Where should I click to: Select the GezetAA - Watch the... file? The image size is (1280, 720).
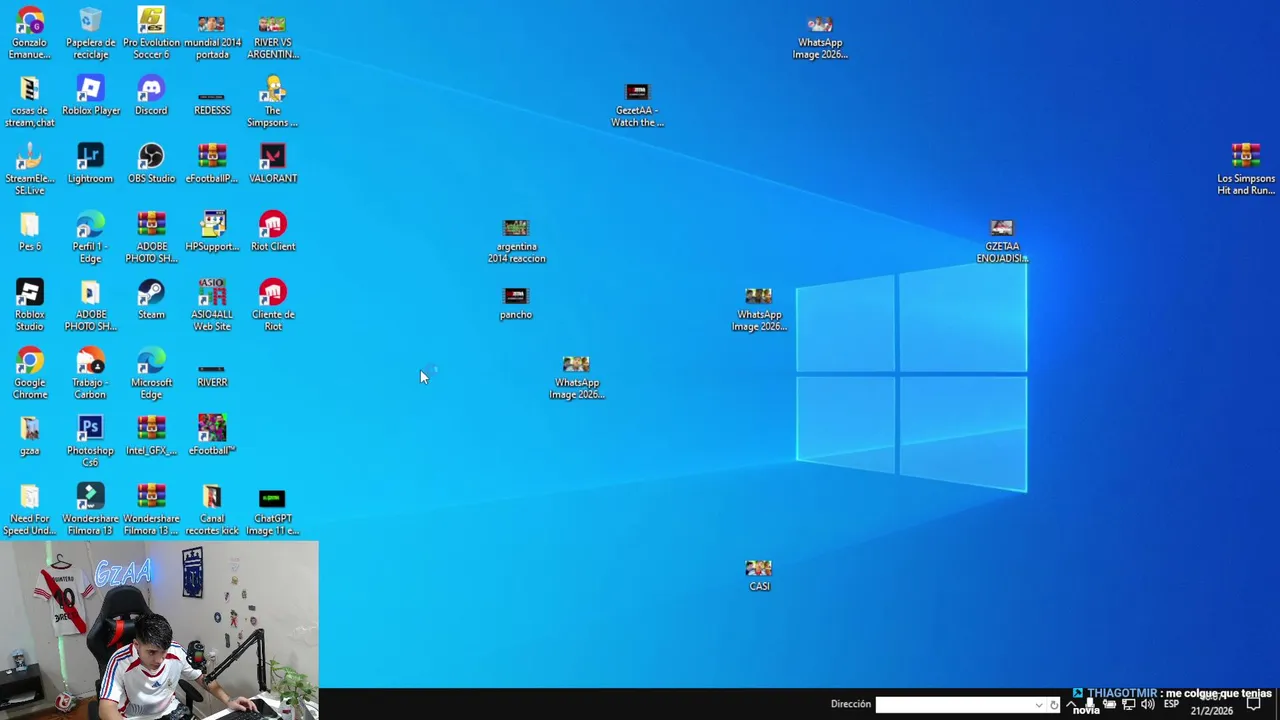(x=637, y=105)
